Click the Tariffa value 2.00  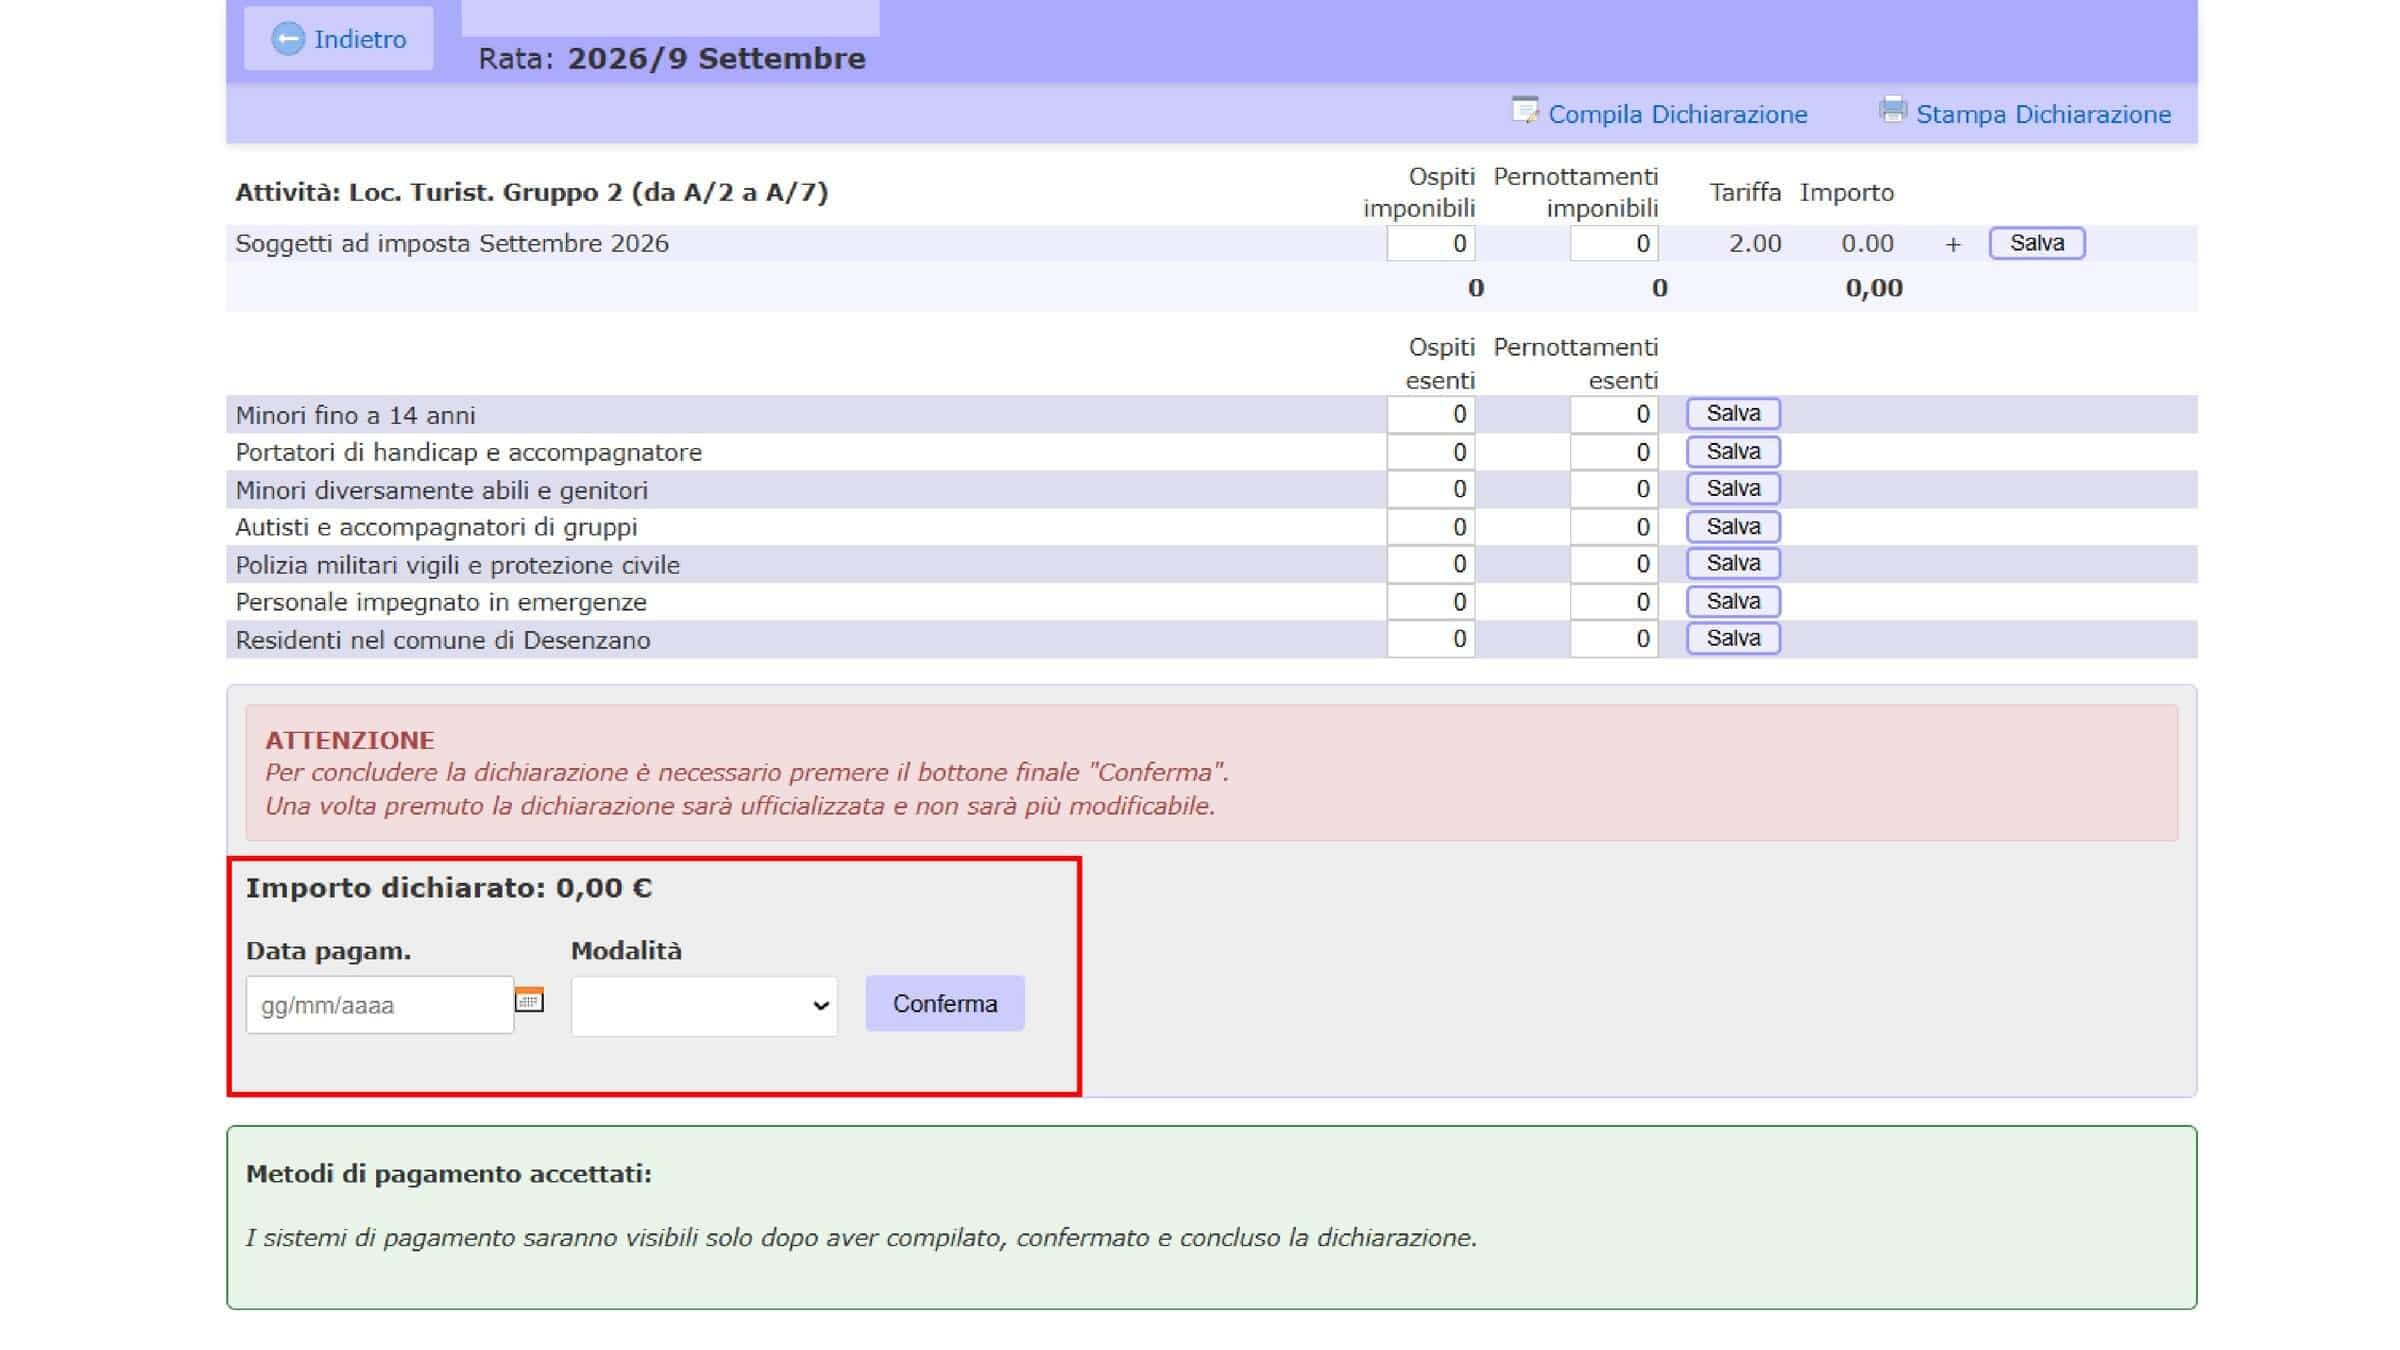coord(1755,244)
